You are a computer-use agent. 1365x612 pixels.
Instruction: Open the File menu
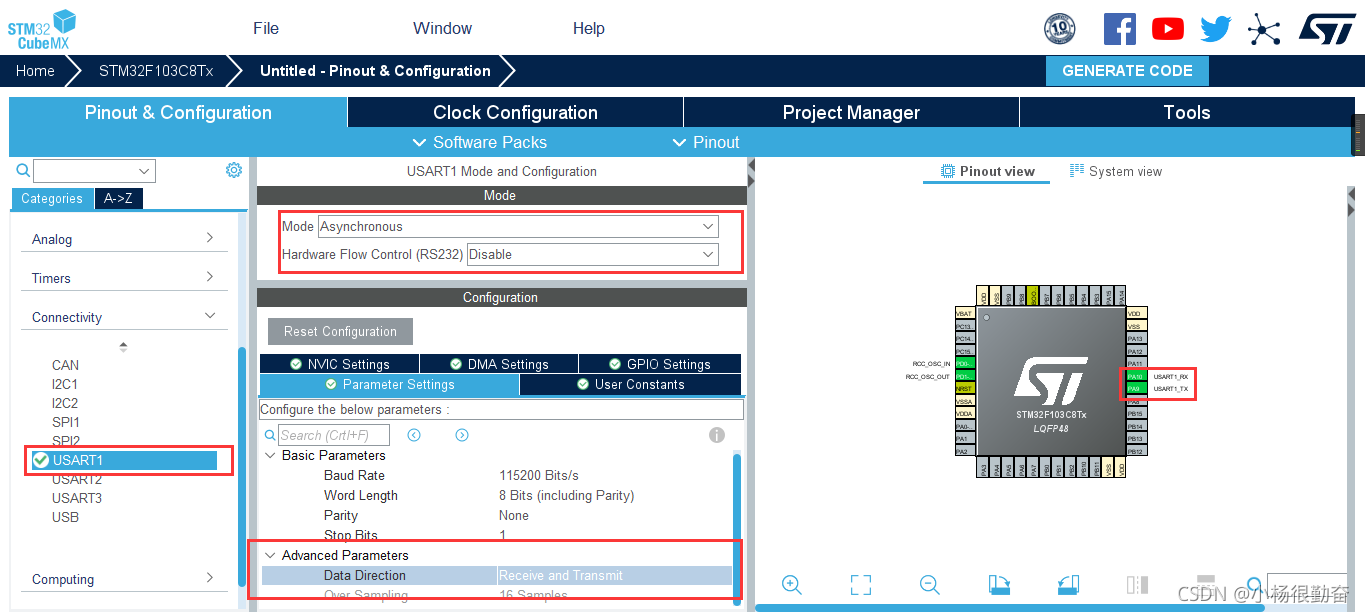266,28
